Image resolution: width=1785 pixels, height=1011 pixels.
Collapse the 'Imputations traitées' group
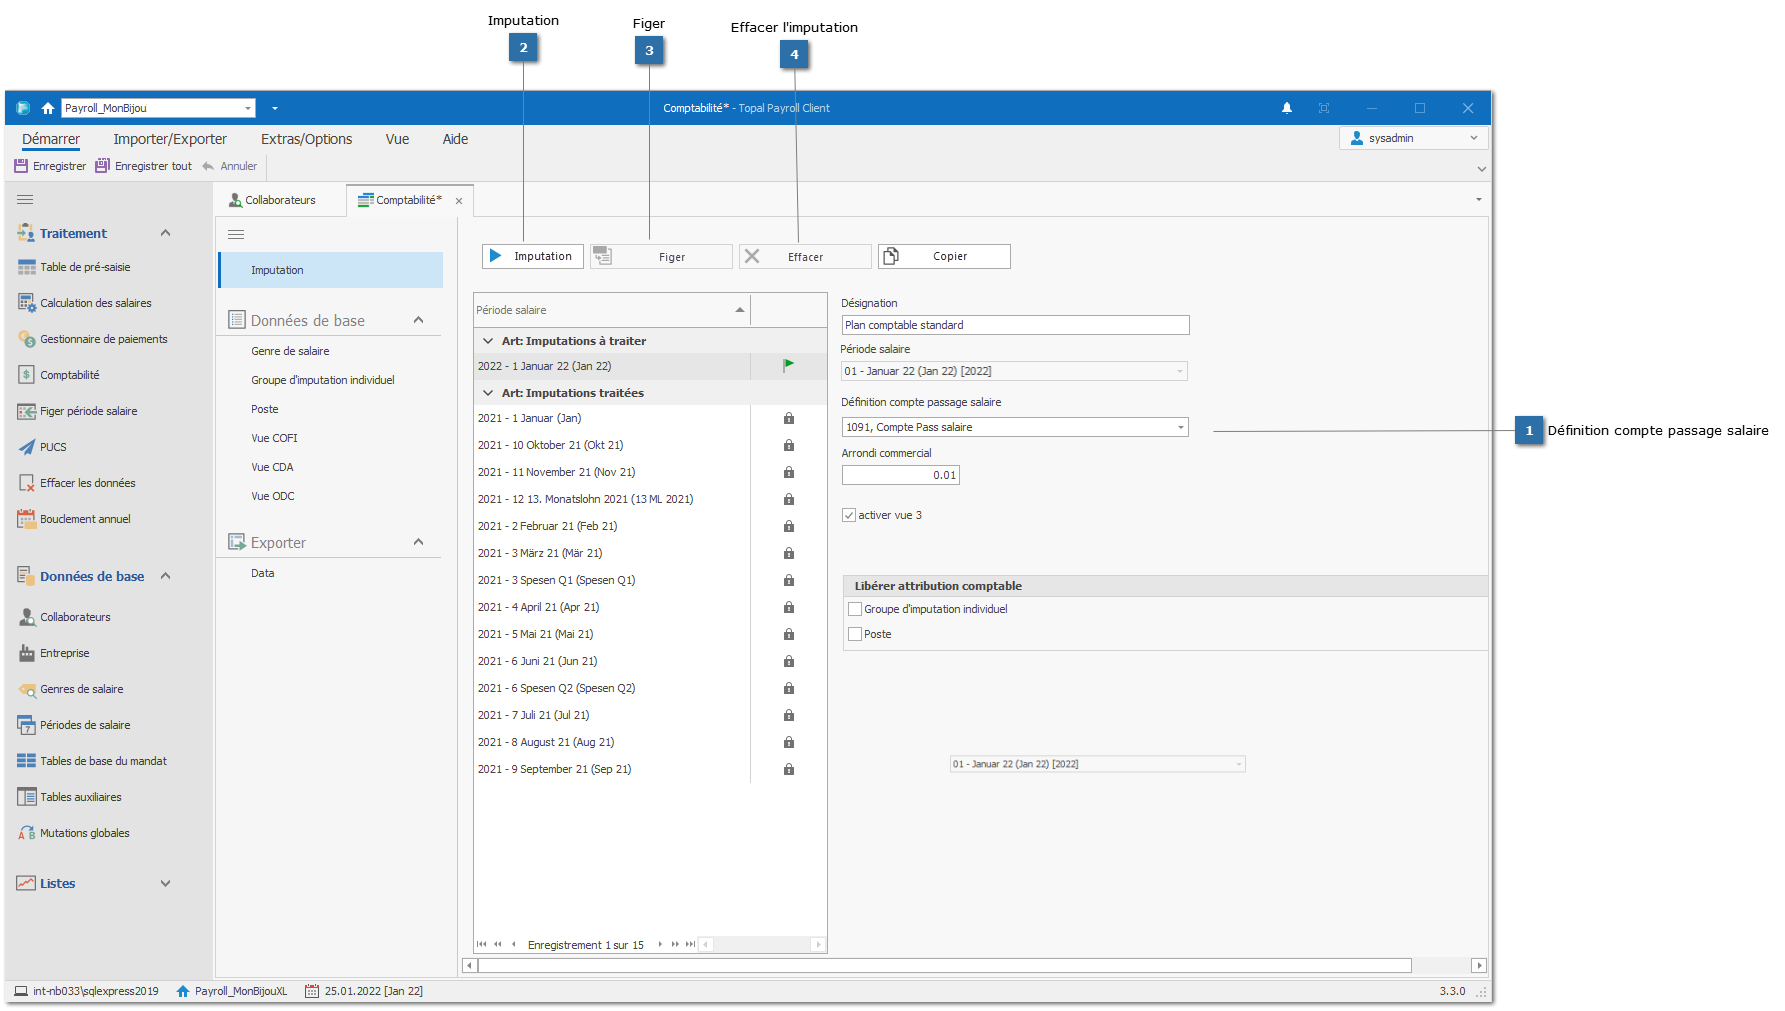(488, 393)
